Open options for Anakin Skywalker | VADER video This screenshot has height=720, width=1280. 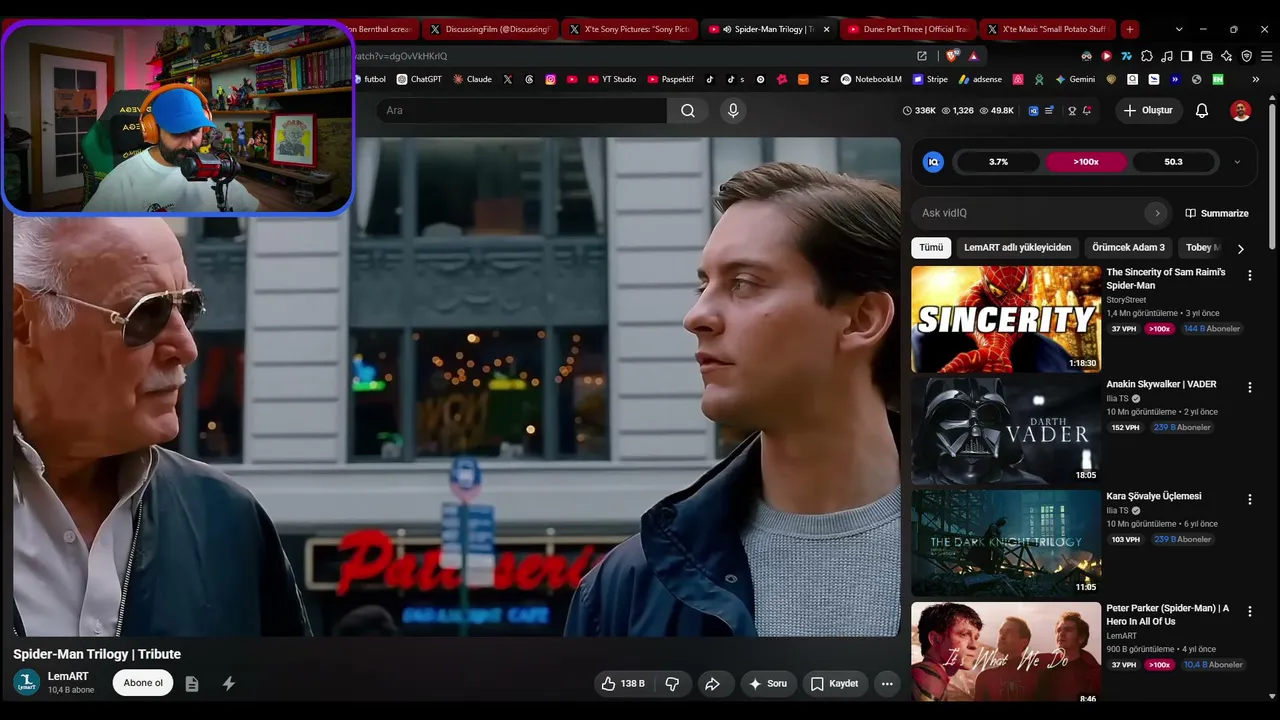click(1249, 387)
